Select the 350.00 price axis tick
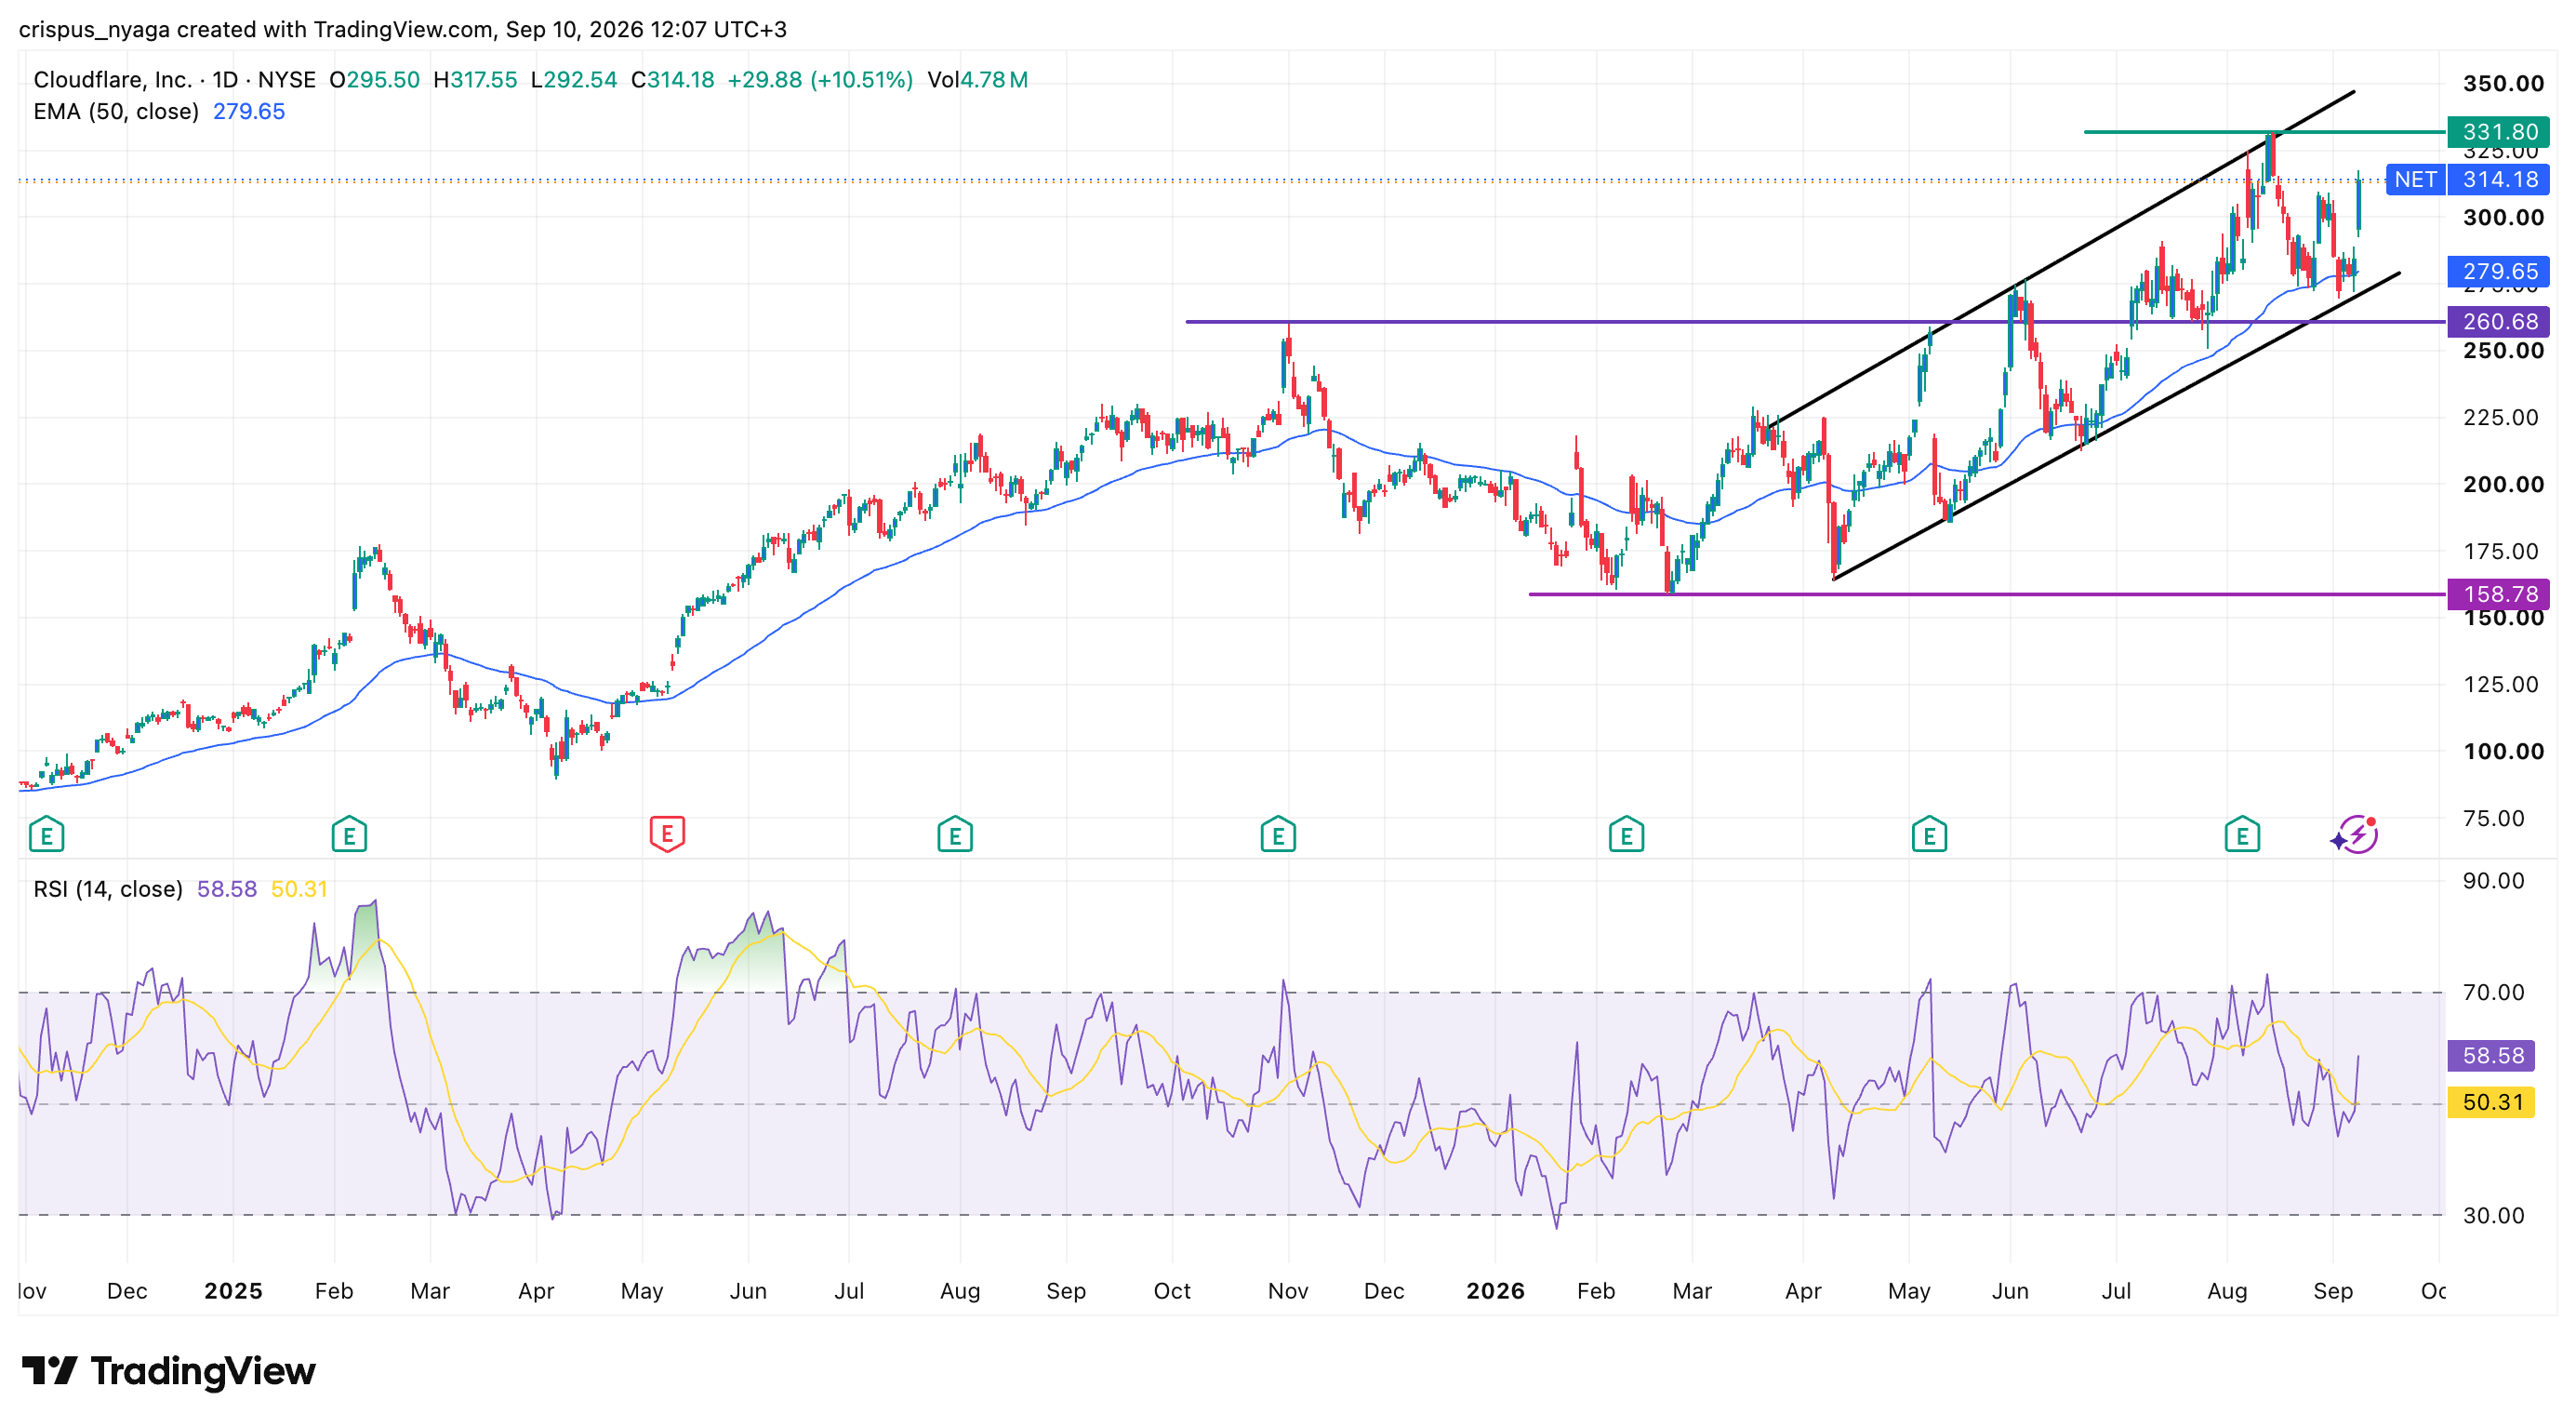Image resolution: width=2576 pixels, height=1427 pixels. (x=2503, y=84)
